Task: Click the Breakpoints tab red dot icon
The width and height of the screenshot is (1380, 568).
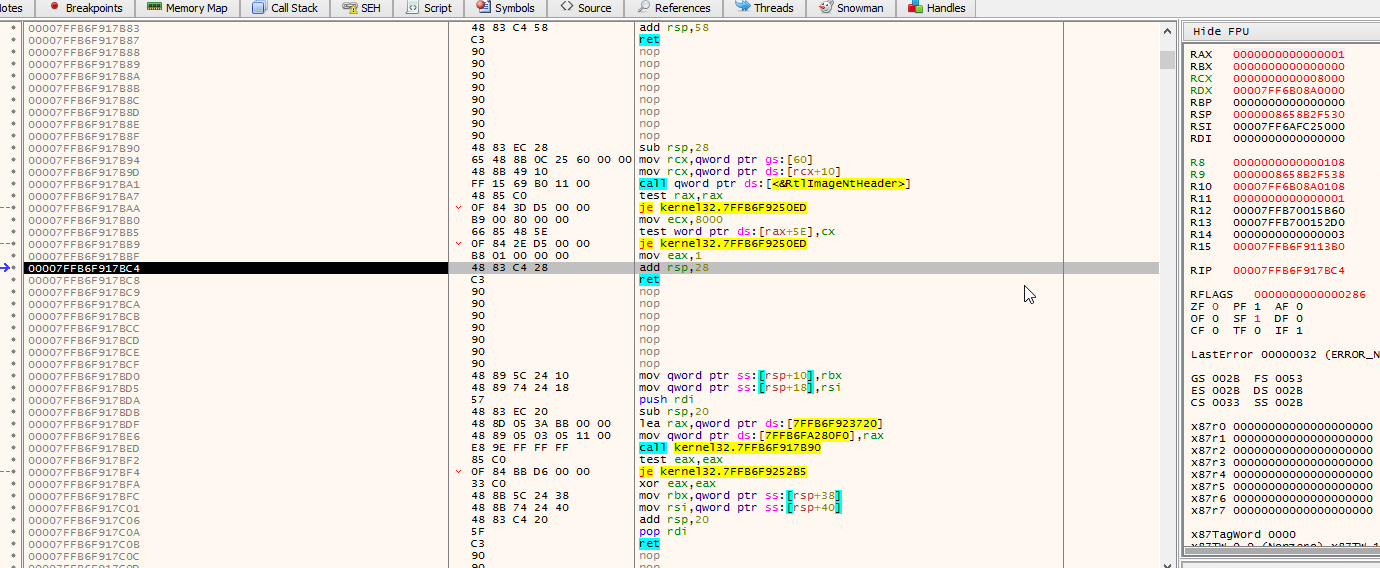Action: [x=54, y=7]
